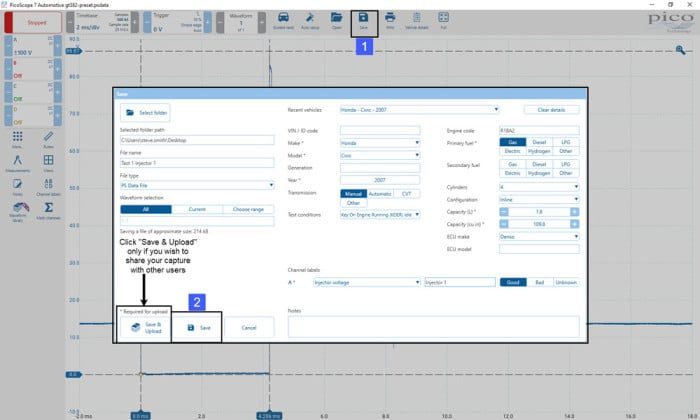This screenshot has height=420, width=700.
Task: Open the More grid icon in sidebar
Action: click(x=17, y=140)
